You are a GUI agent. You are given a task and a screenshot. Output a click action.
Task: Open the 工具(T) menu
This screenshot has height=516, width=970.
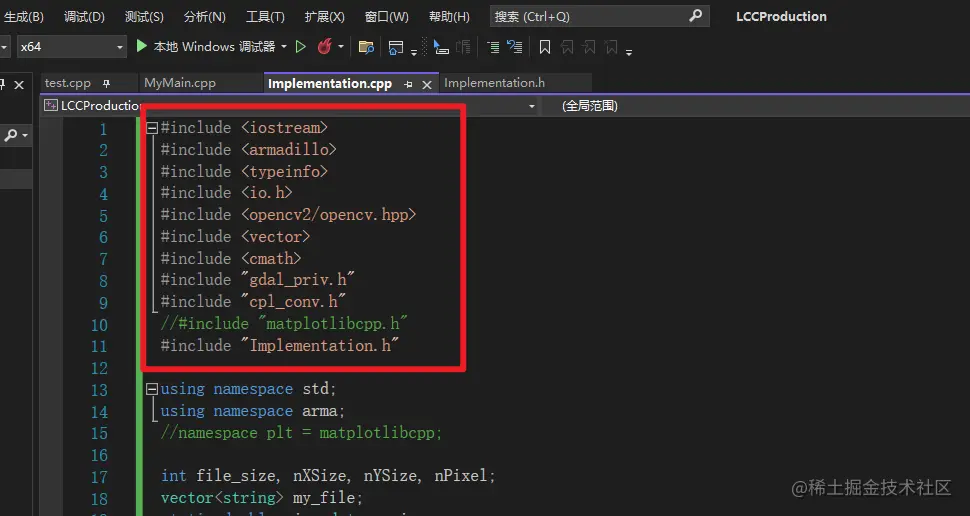[265, 17]
